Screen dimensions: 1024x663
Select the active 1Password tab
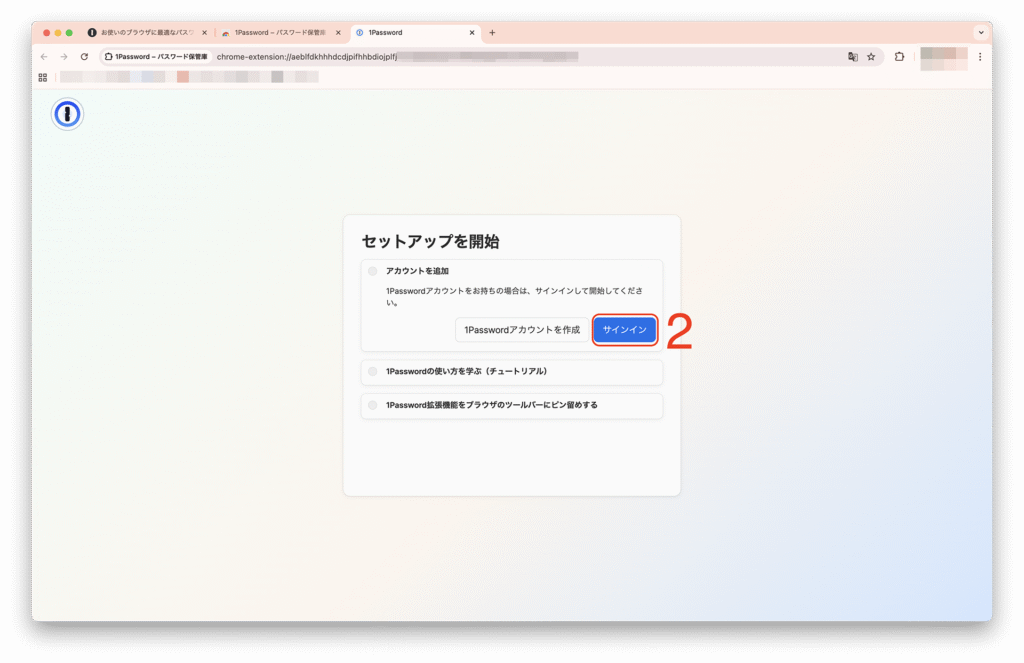(415, 33)
